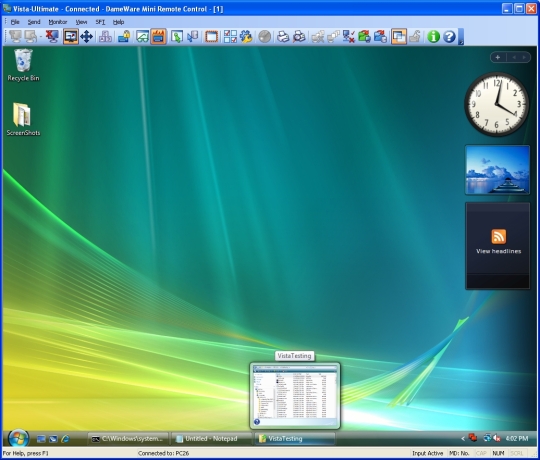The image size is (540, 460).
Task: Open the File menu
Action: 15,22
